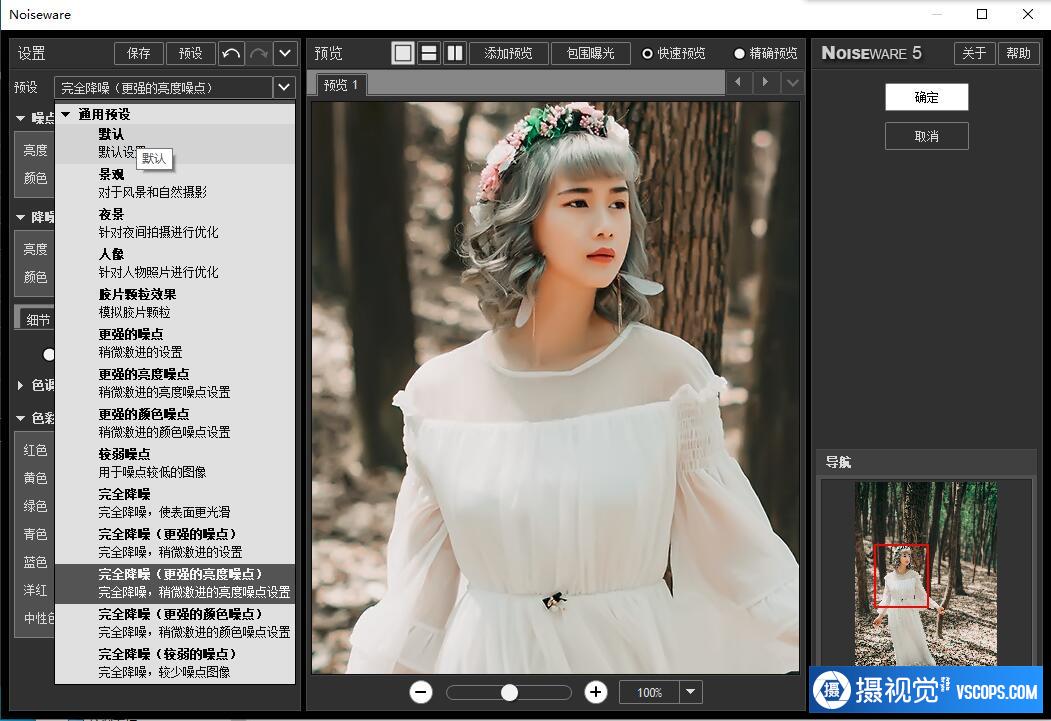Click the 包围曝光 bracketing button
Viewport: 1051px width, 721px height.
click(x=591, y=54)
